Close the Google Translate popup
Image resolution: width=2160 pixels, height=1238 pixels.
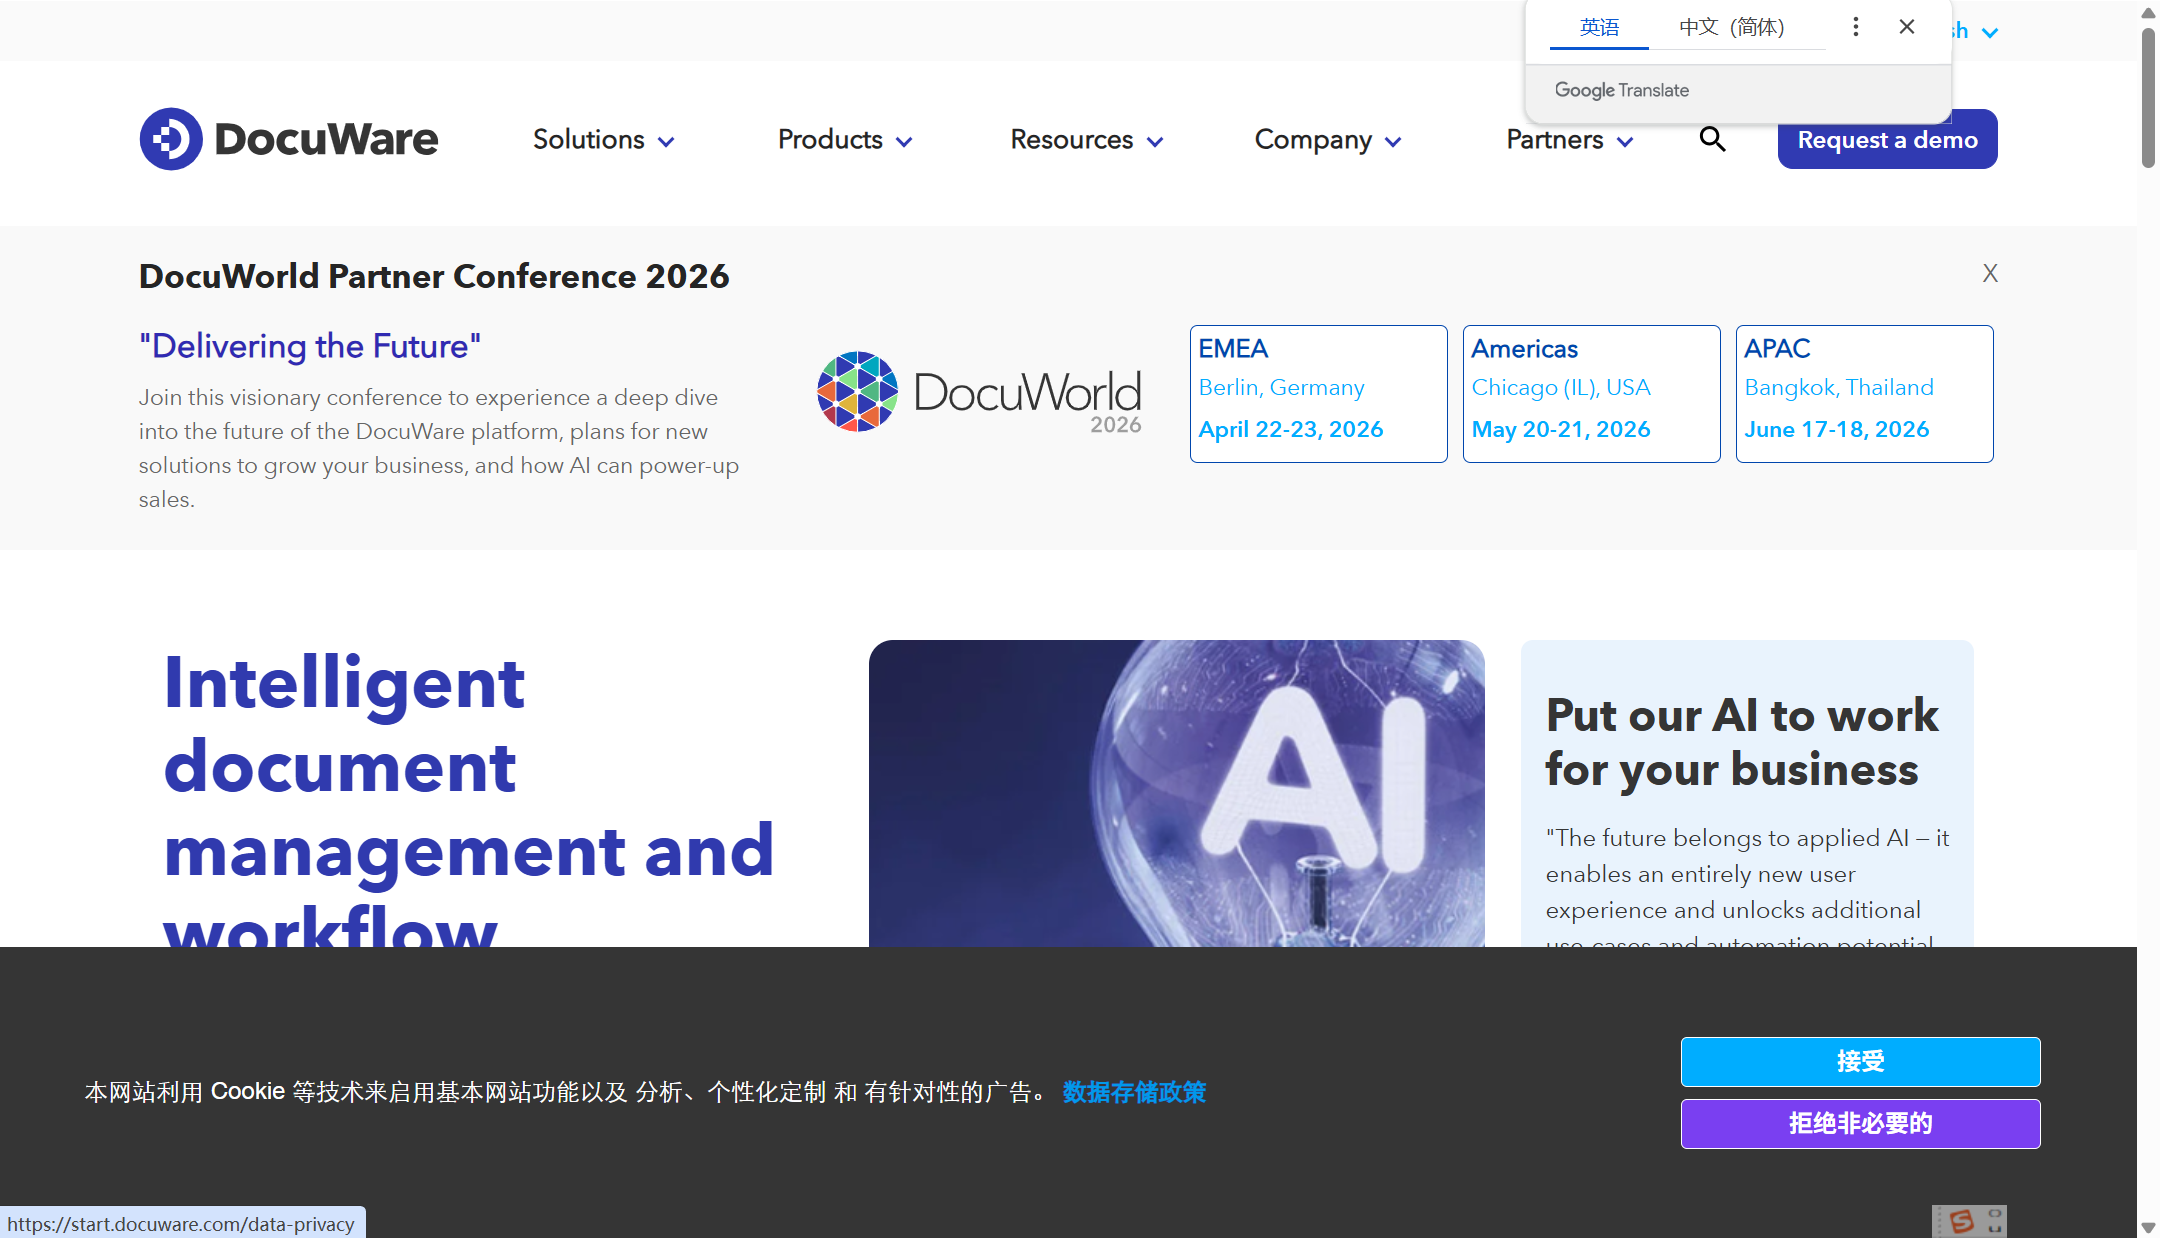pos(1907,27)
